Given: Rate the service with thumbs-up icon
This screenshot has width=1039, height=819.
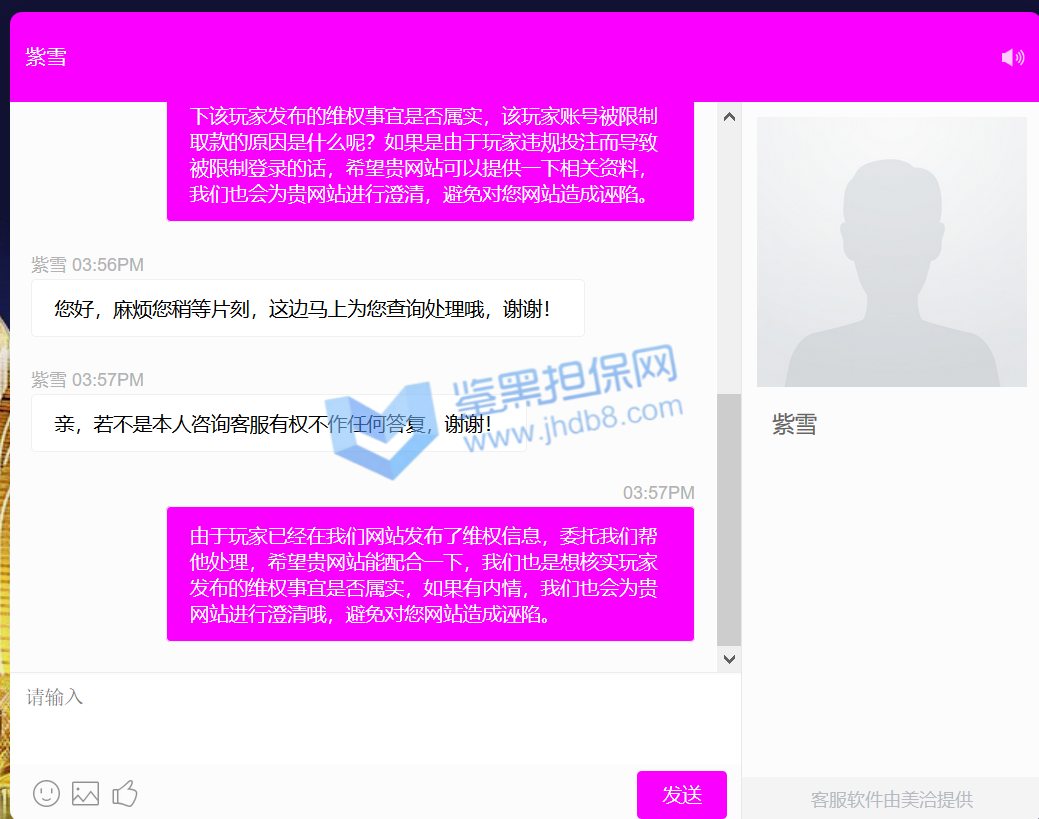Looking at the screenshot, I should point(125,794).
